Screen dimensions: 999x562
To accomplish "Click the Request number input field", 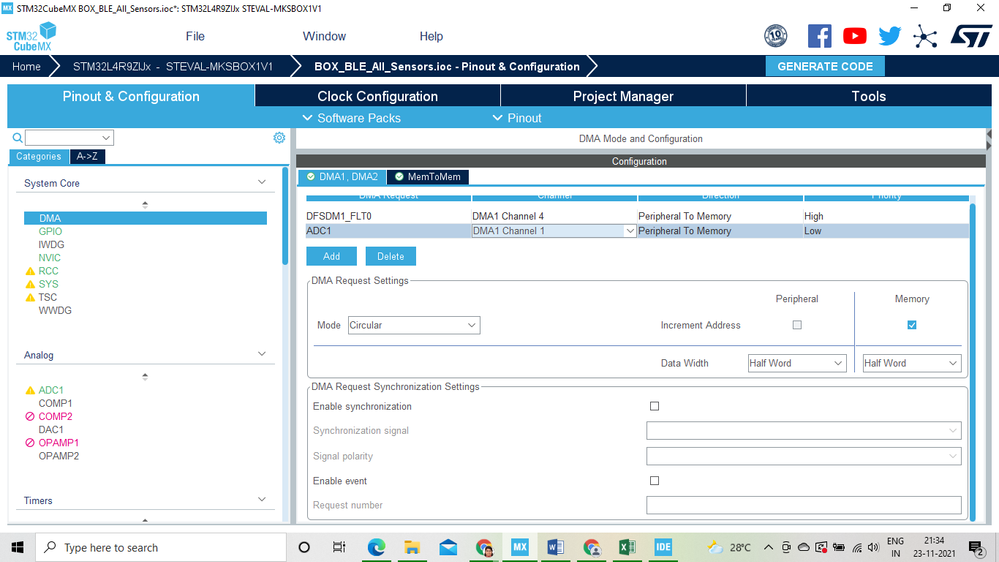I will pos(803,505).
